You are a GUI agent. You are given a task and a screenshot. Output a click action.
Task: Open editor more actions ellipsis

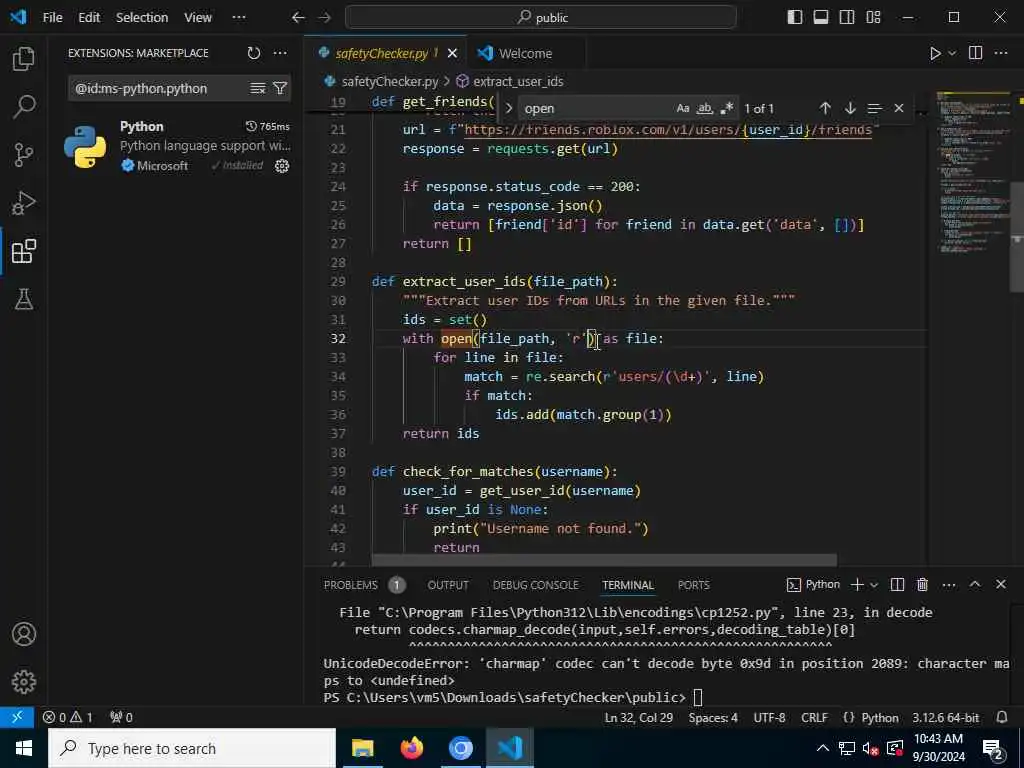[x=1000, y=54]
